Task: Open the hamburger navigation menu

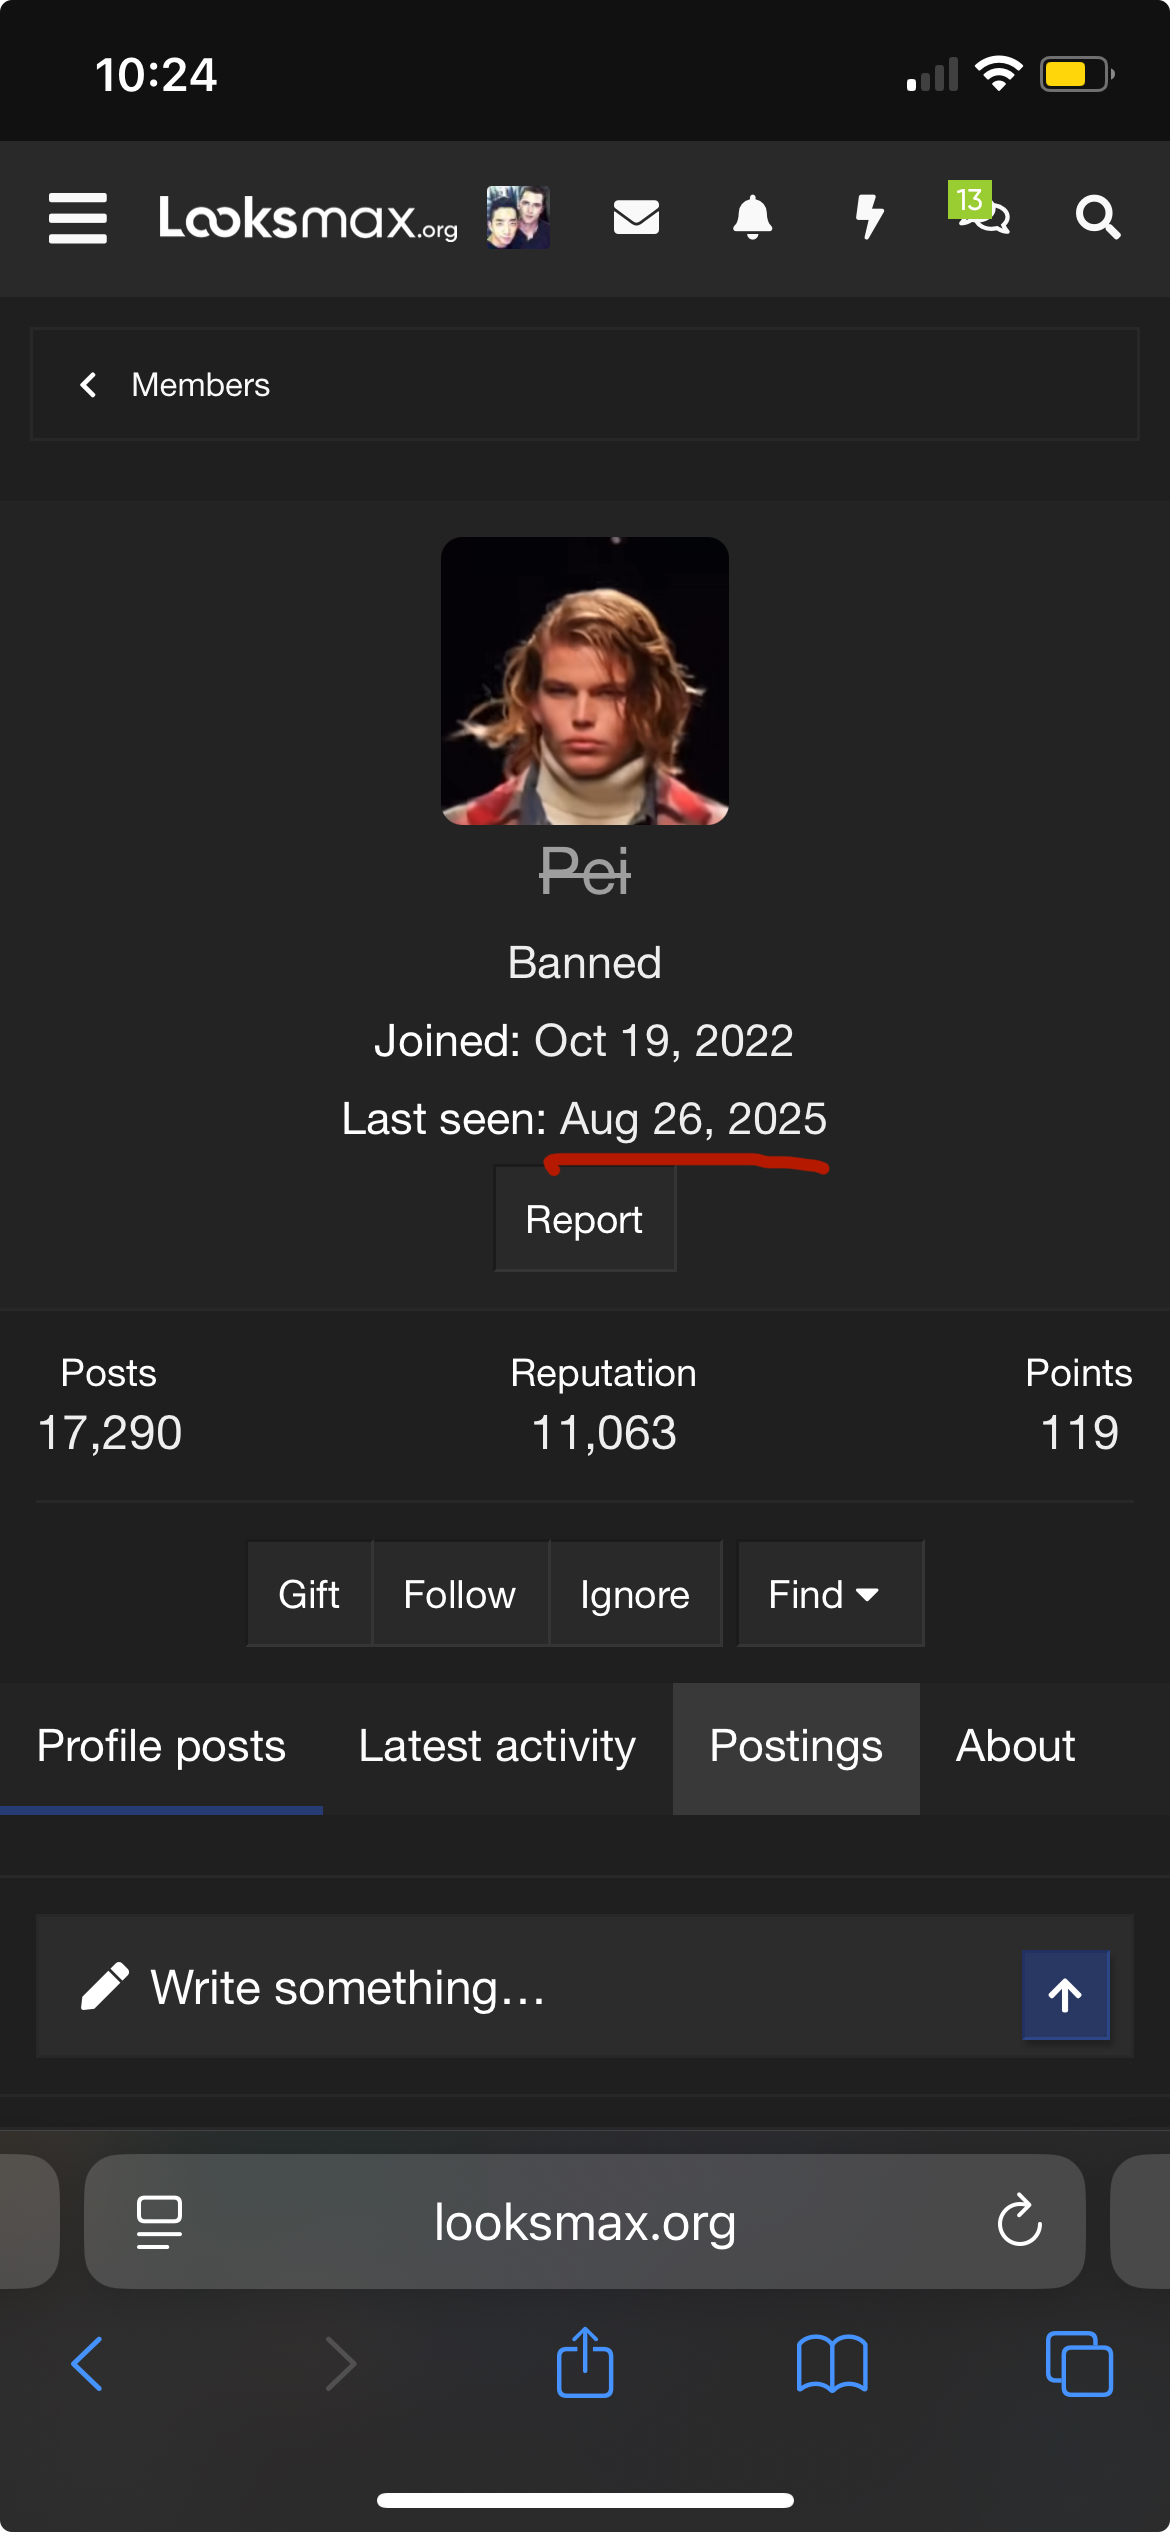Action: 78,218
